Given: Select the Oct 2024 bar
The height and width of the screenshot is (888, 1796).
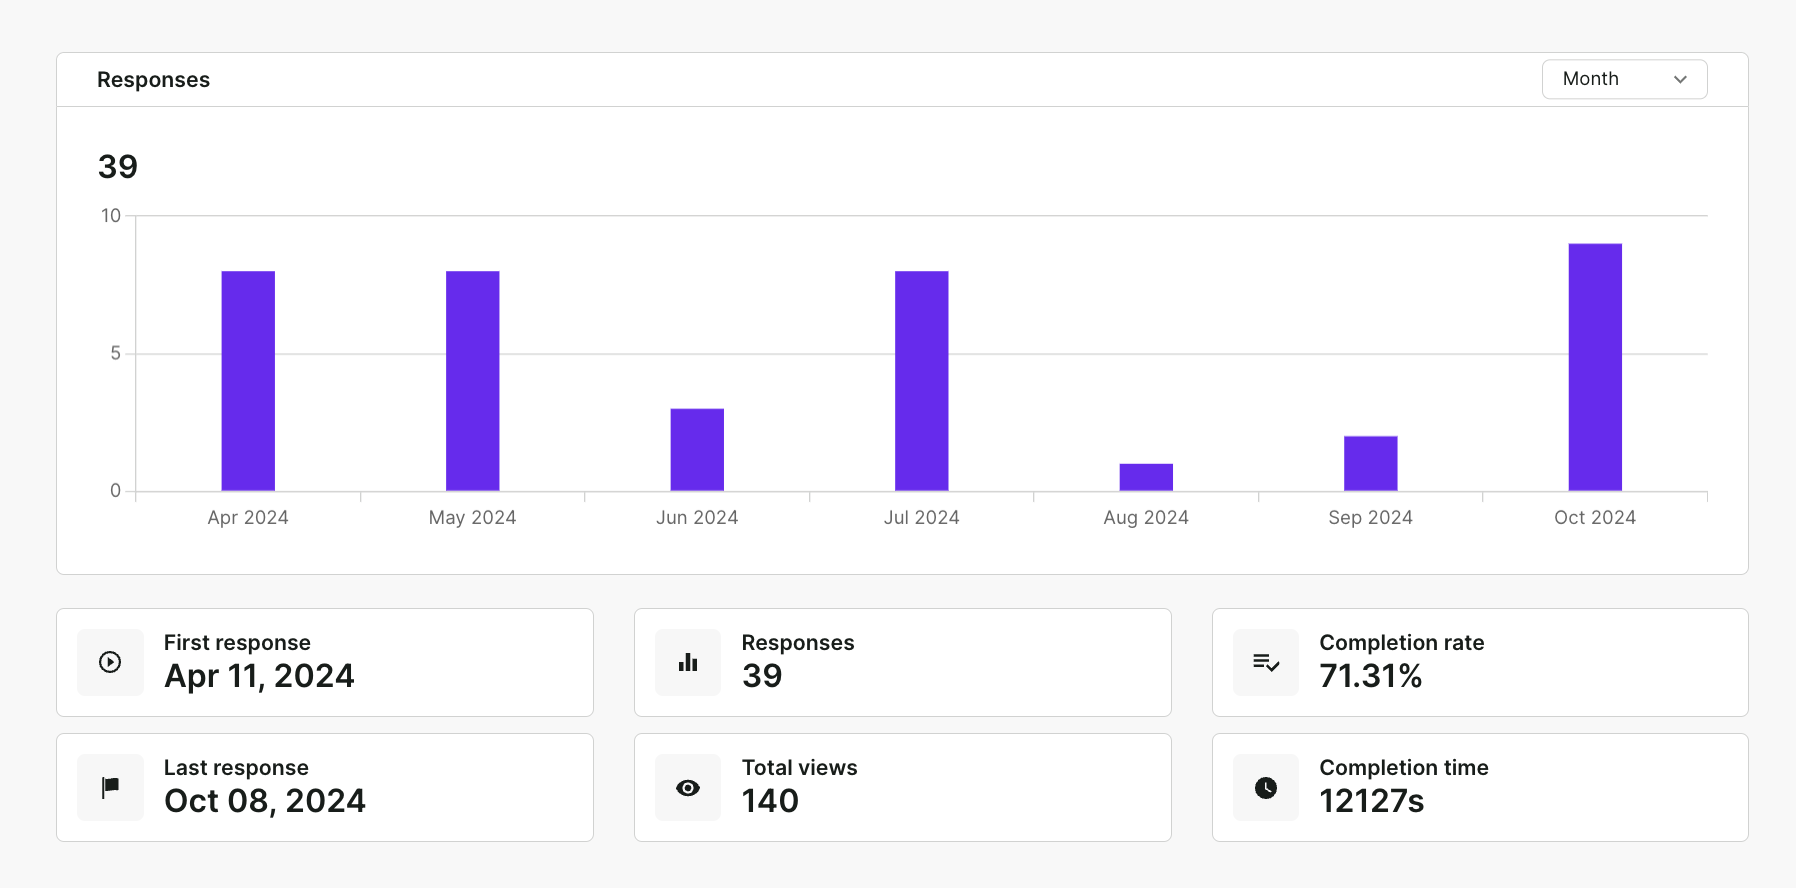Looking at the screenshot, I should click(1595, 367).
